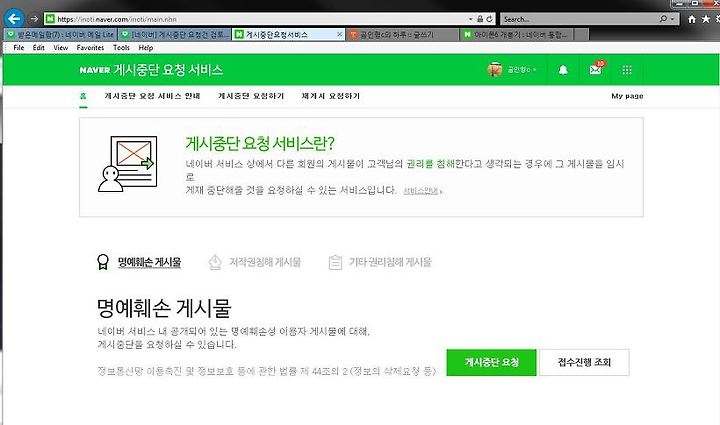This screenshot has height=425, width=720.
Task: Open the View menu
Action: coord(61,48)
